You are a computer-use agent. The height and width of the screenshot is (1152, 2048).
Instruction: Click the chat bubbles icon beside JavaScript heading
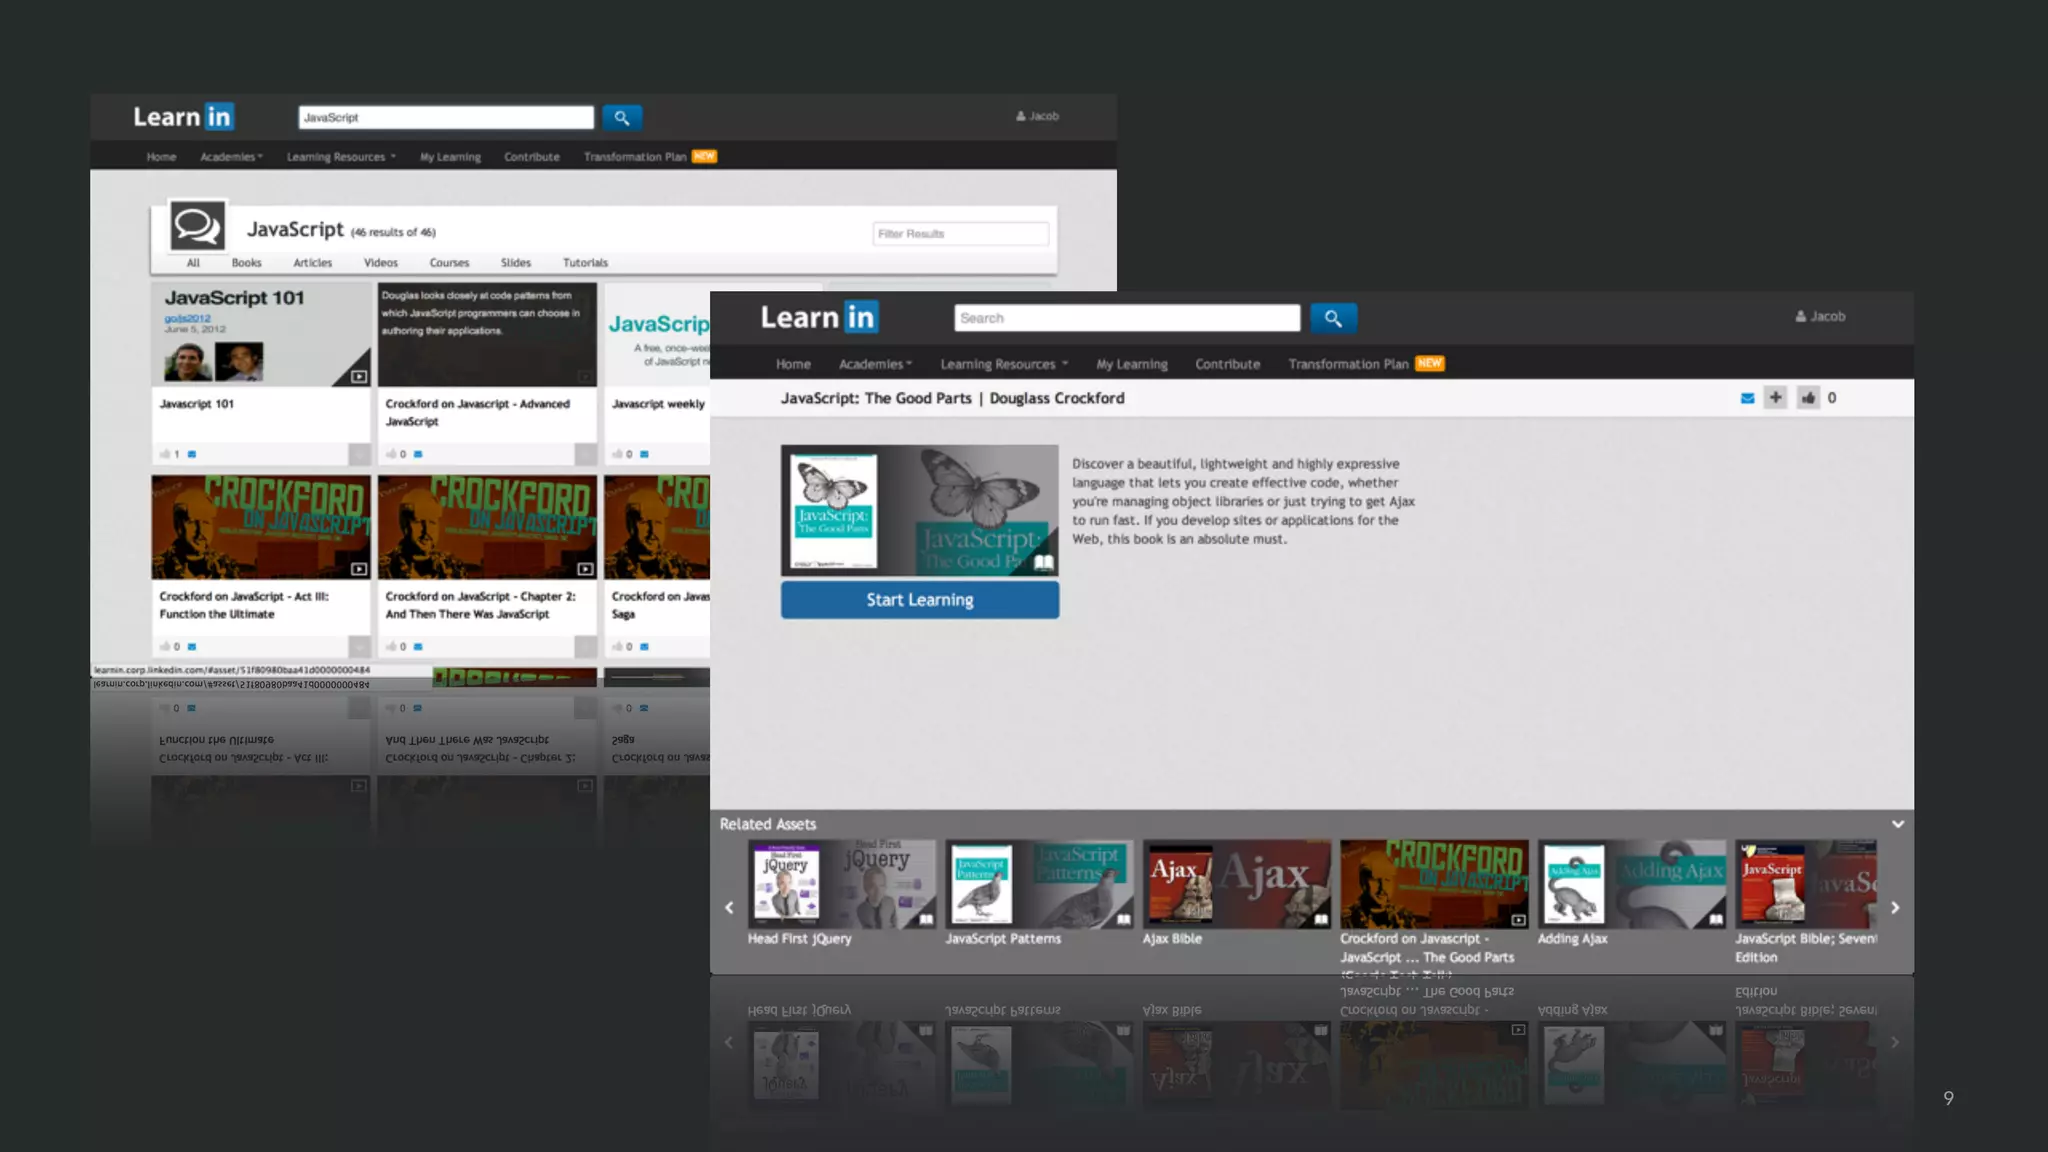point(196,226)
